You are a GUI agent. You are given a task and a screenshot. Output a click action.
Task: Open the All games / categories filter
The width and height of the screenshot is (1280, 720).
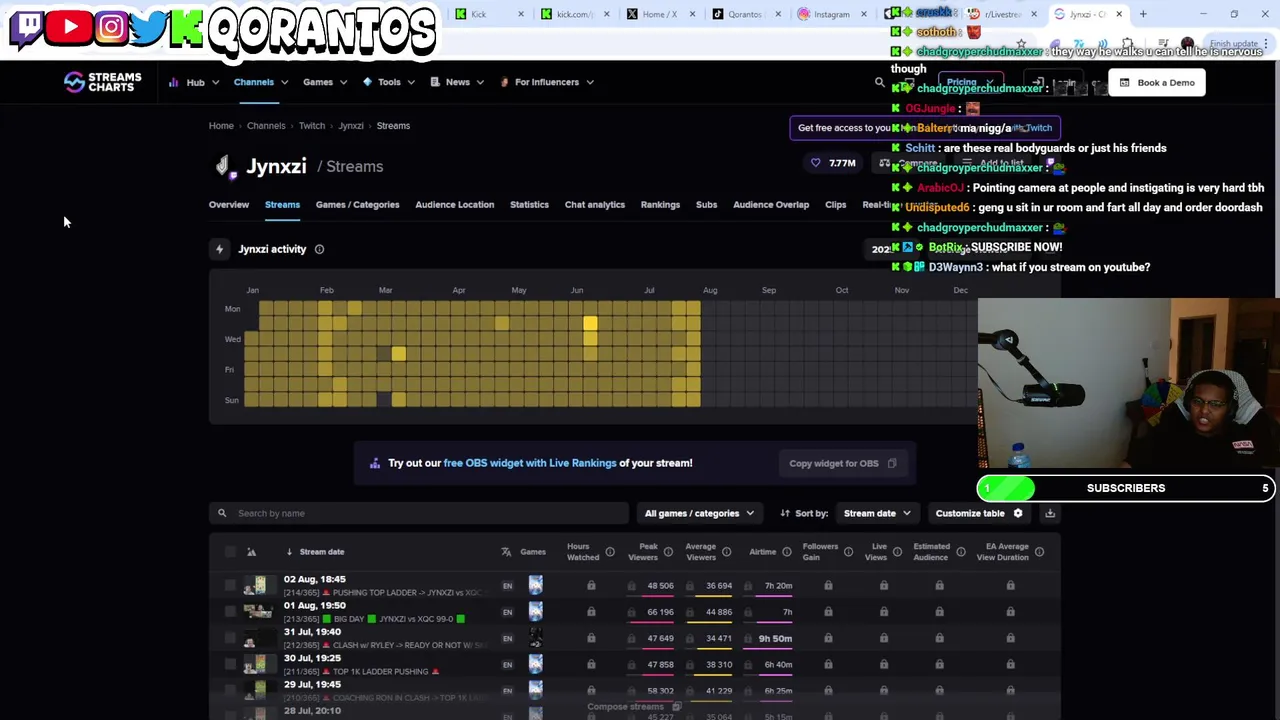[699, 513]
